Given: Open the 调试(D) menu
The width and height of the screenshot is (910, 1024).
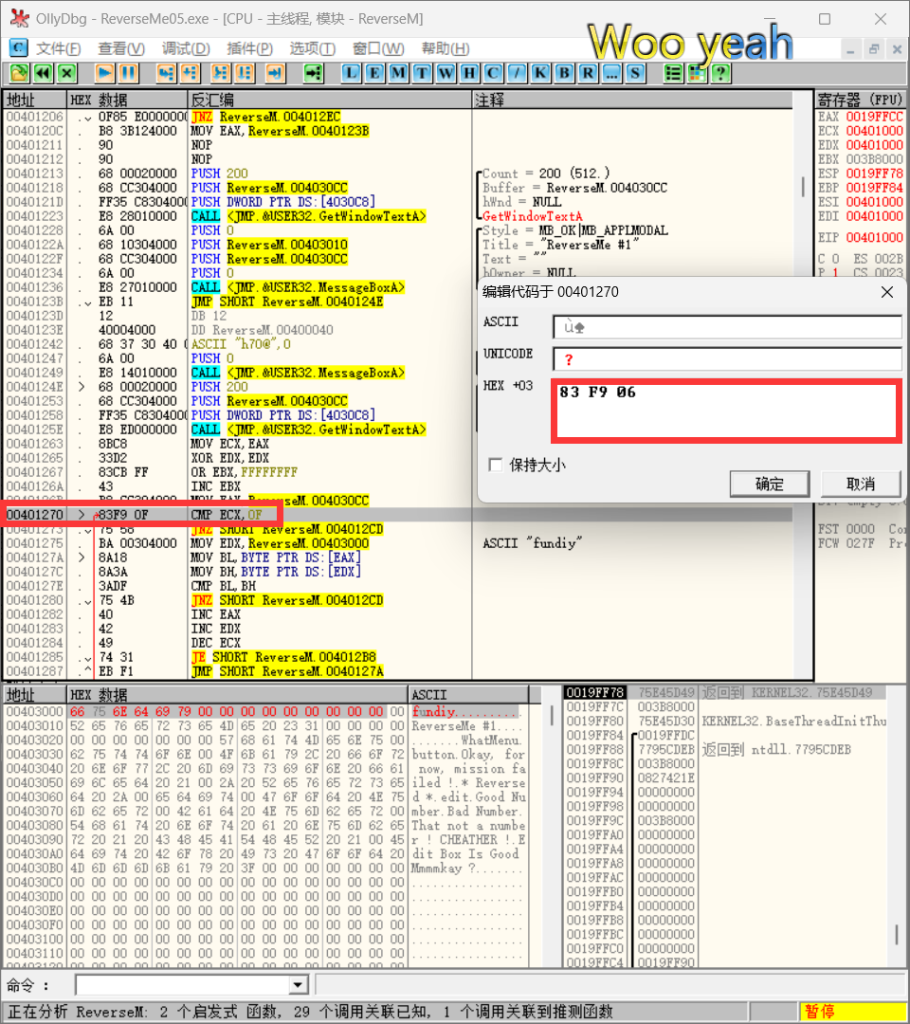Looking at the screenshot, I should click(x=186, y=48).
